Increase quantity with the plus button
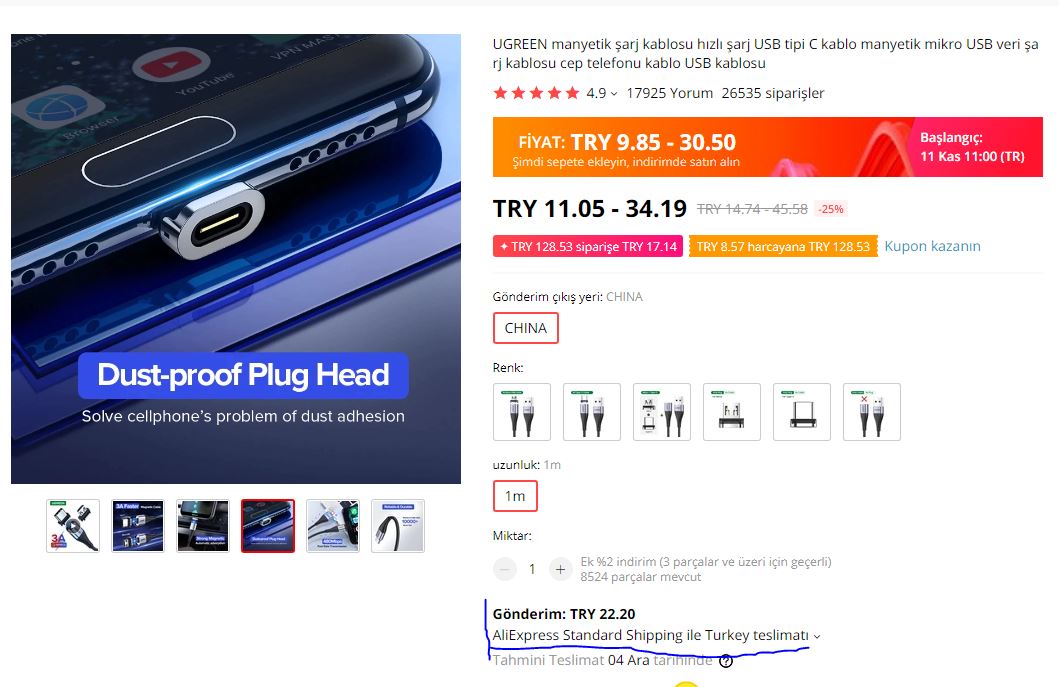Image resolution: width=1059 pixels, height=687 pixels. pyautogui.click(x=560, y=569)
